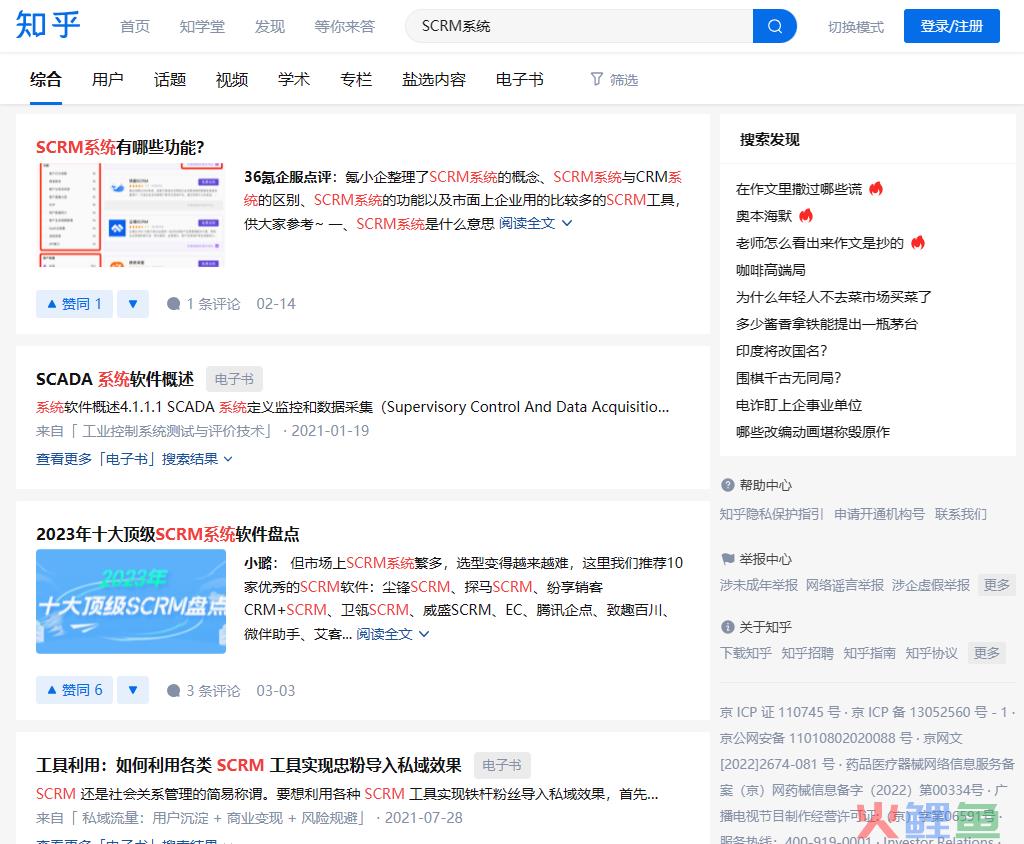
Task: Click the 登录/注册 button
Action: (952, 26)
